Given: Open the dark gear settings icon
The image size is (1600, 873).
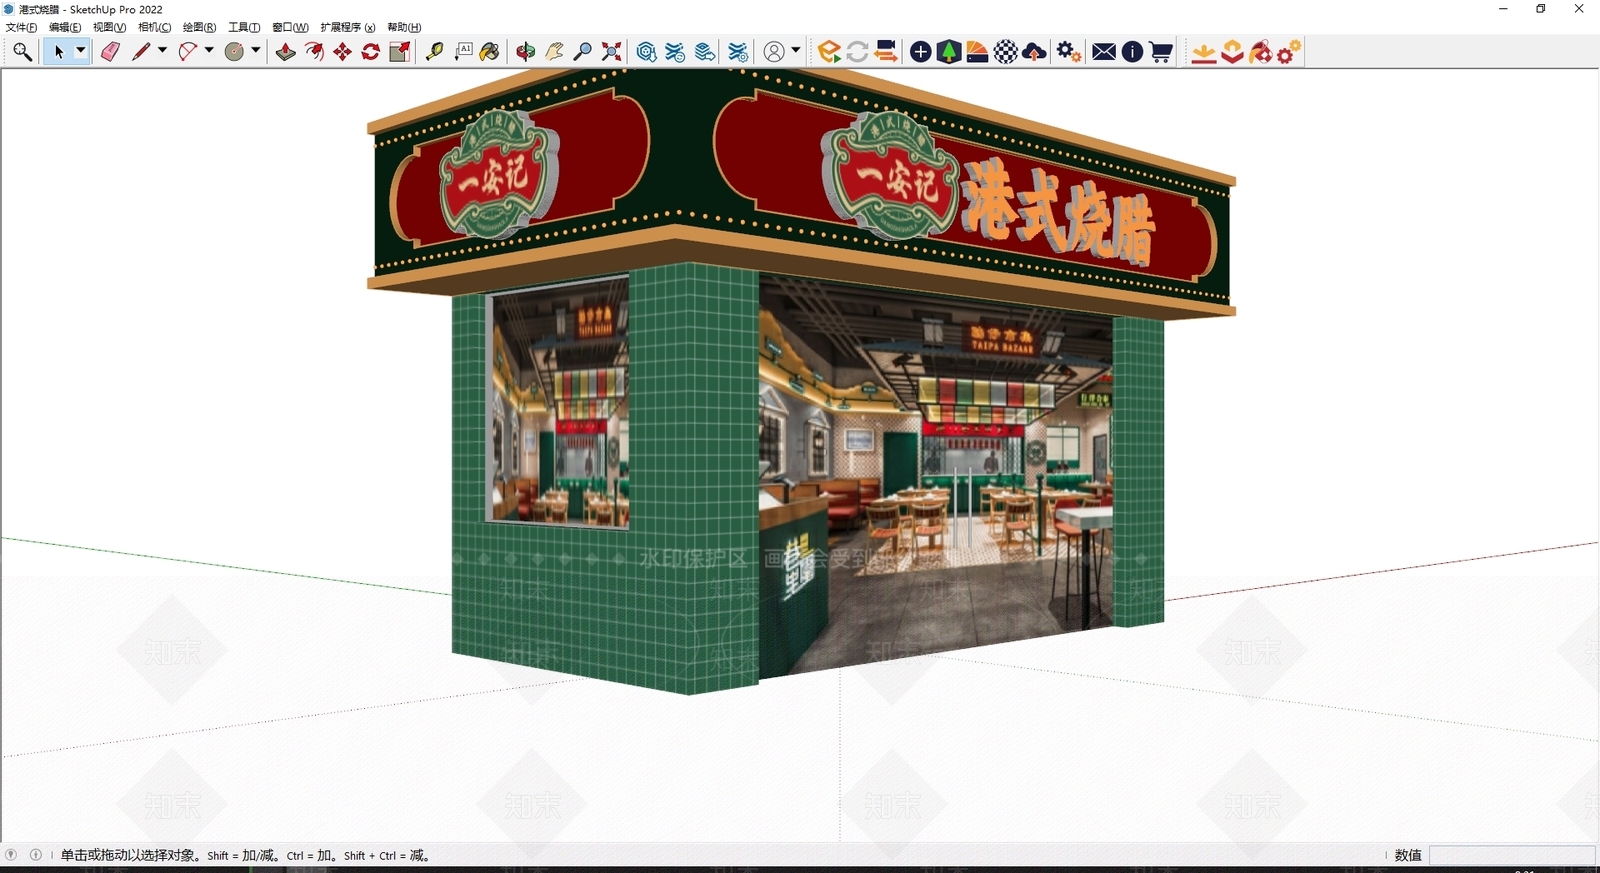Looking at the screenshot, I should (x=1069, y=52).
